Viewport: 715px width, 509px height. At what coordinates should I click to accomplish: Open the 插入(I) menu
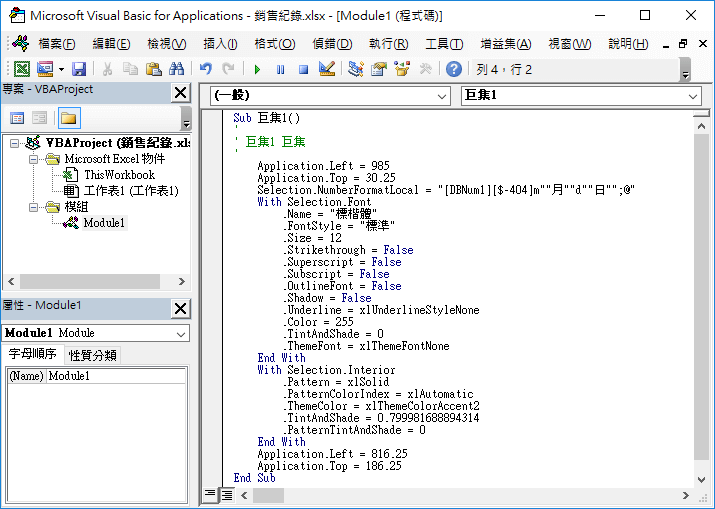[220, 44]
